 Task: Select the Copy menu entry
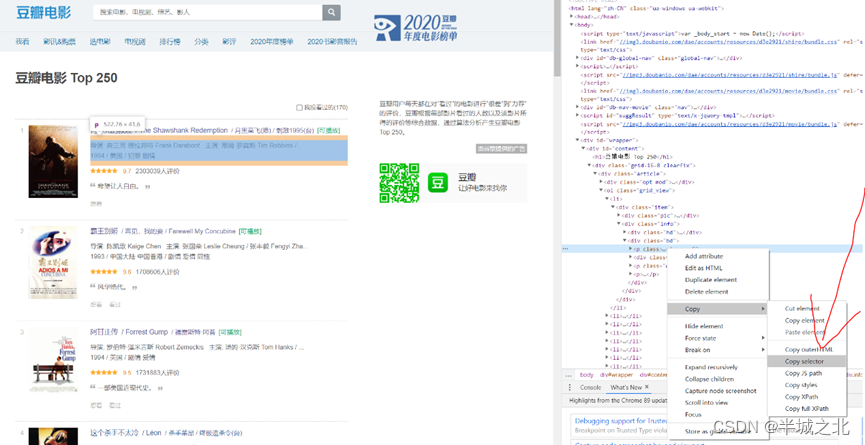[x=717, y=309]
